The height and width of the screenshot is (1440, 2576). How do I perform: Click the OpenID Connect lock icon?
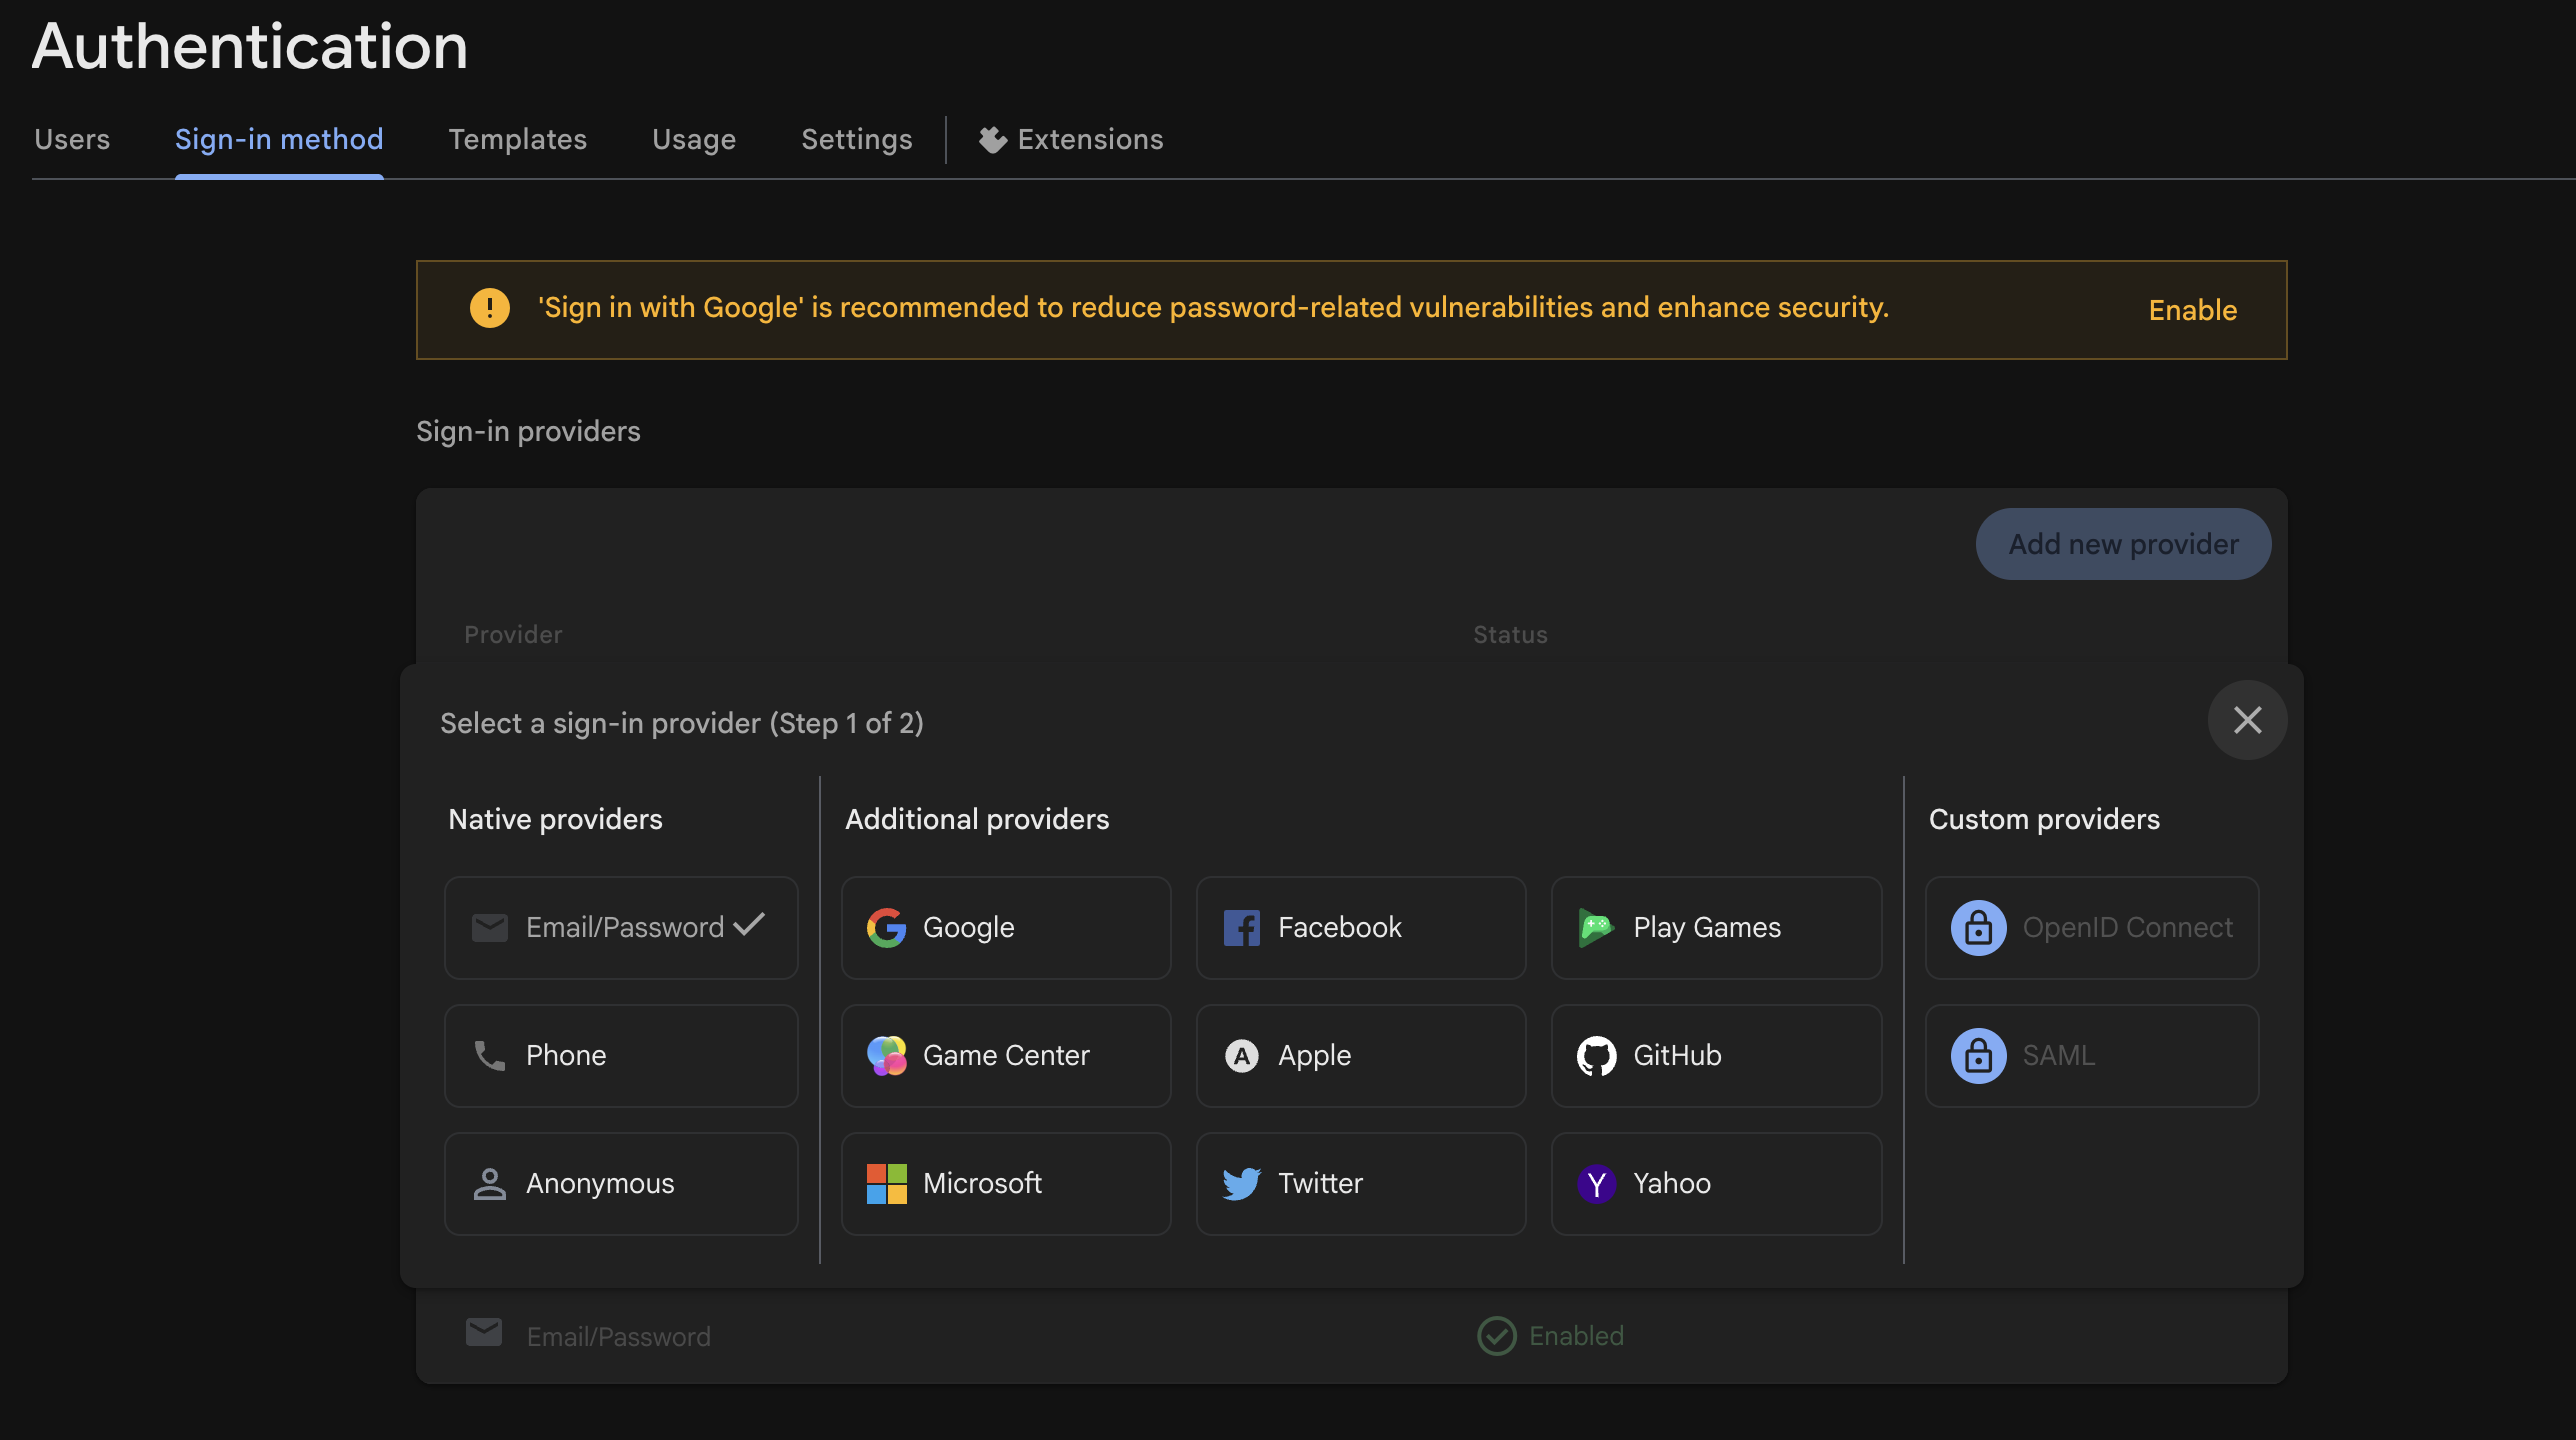tap(1978, 928)
